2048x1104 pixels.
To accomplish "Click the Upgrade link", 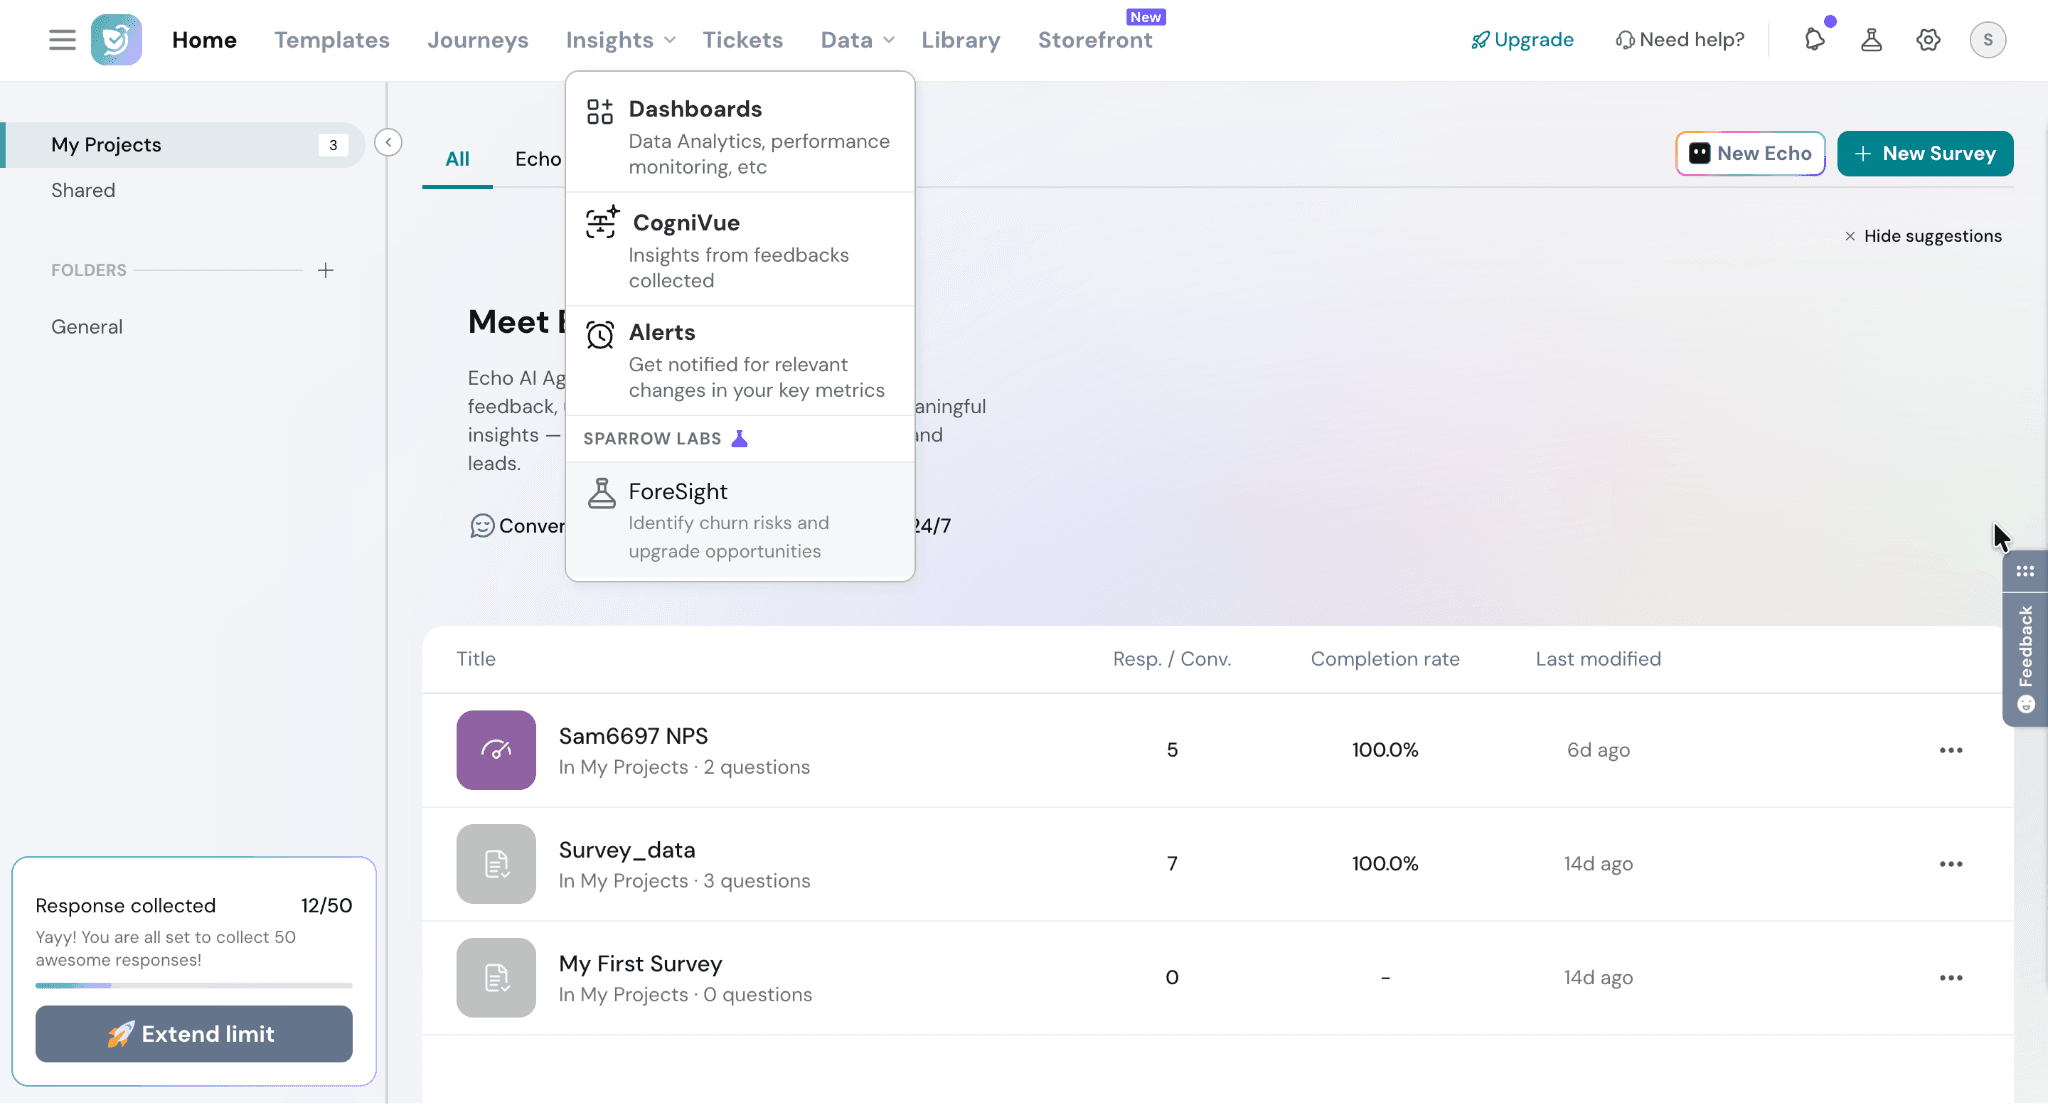I will (x=1522, y=40).
